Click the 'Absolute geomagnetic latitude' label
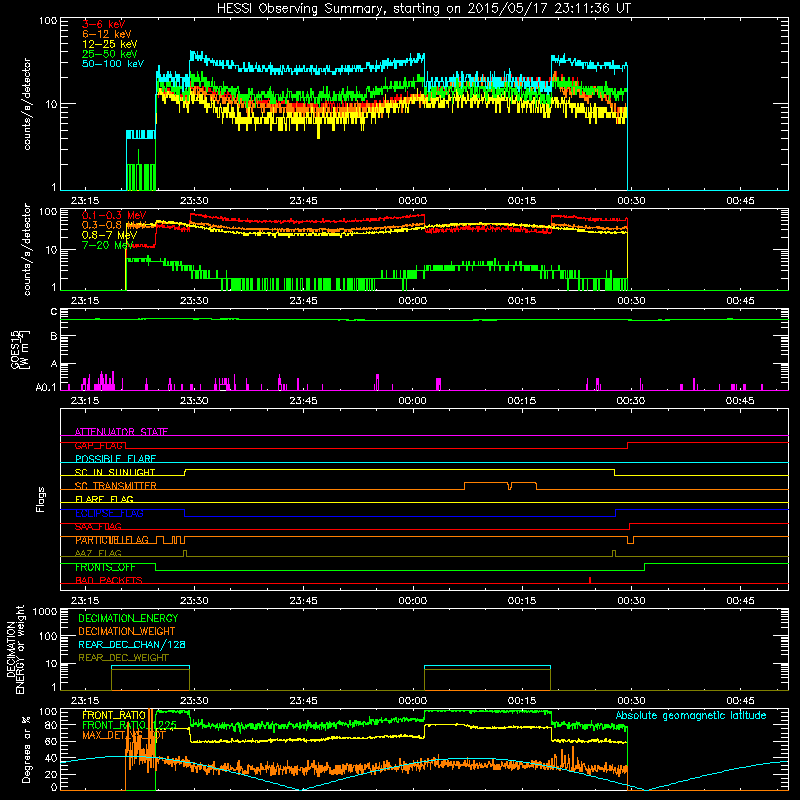800x800 pixels. (x=691, y=716)
